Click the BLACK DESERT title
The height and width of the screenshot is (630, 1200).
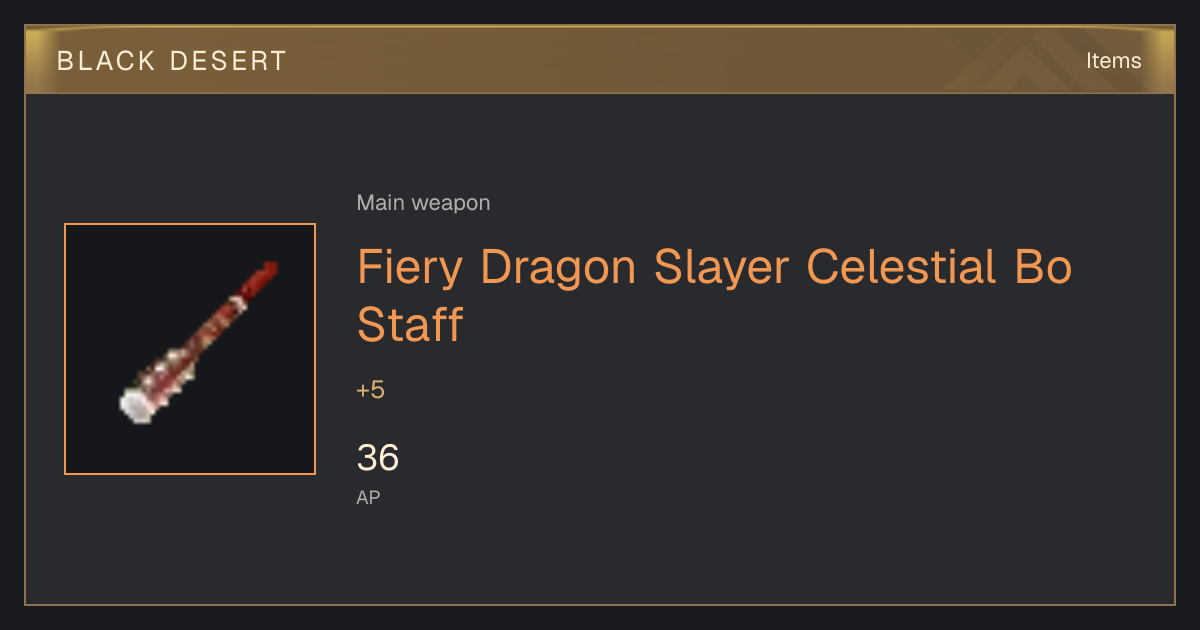[172, 61]
